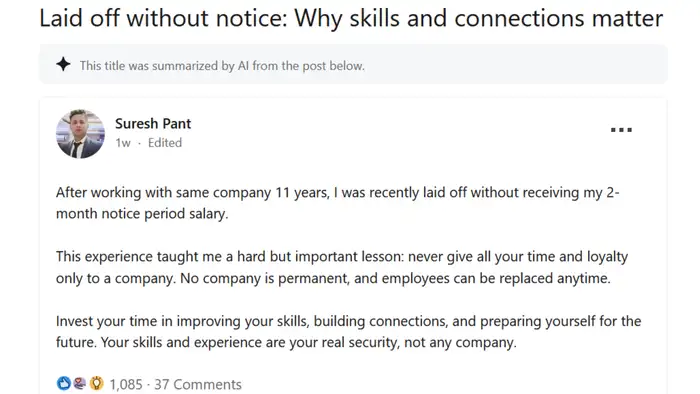Click the line starting "This experience taught me"
Screen dimensions: 700x394
pyautogui.click(x=342, y=257)
